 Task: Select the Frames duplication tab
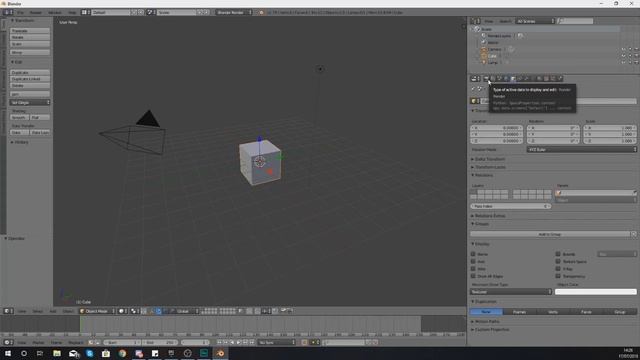(x=519, y=311)
